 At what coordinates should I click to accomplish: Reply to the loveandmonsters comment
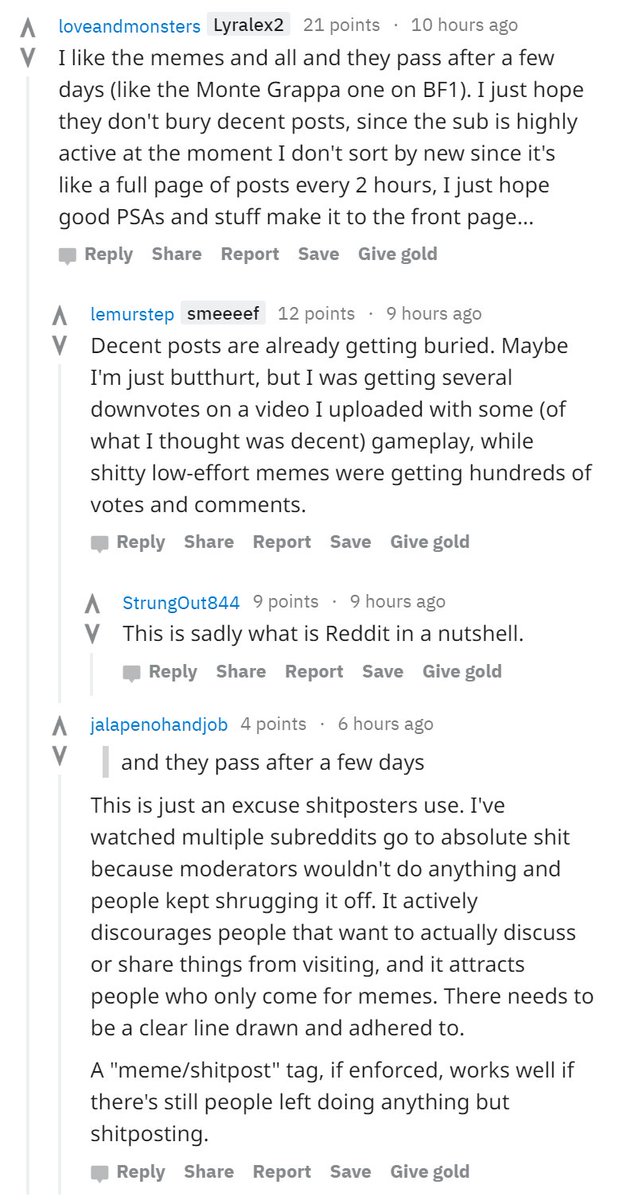coord(97,254)
